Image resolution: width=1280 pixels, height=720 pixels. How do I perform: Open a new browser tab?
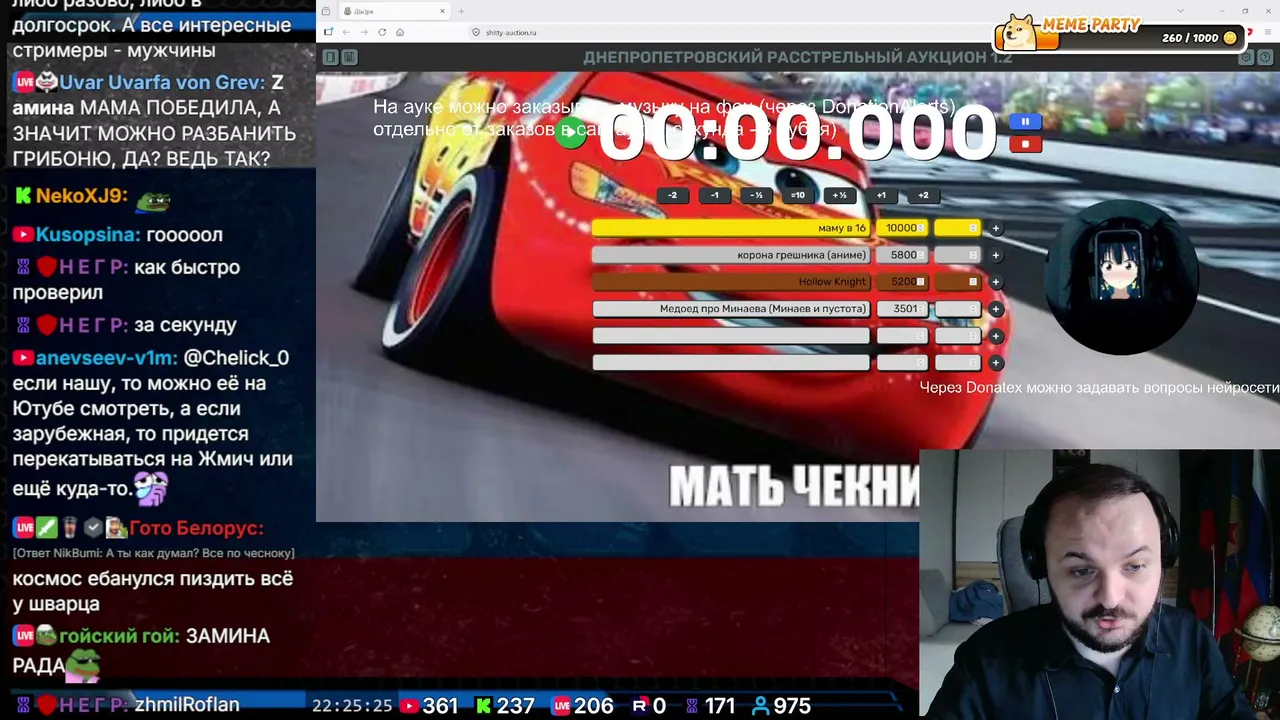coord(461,11)
